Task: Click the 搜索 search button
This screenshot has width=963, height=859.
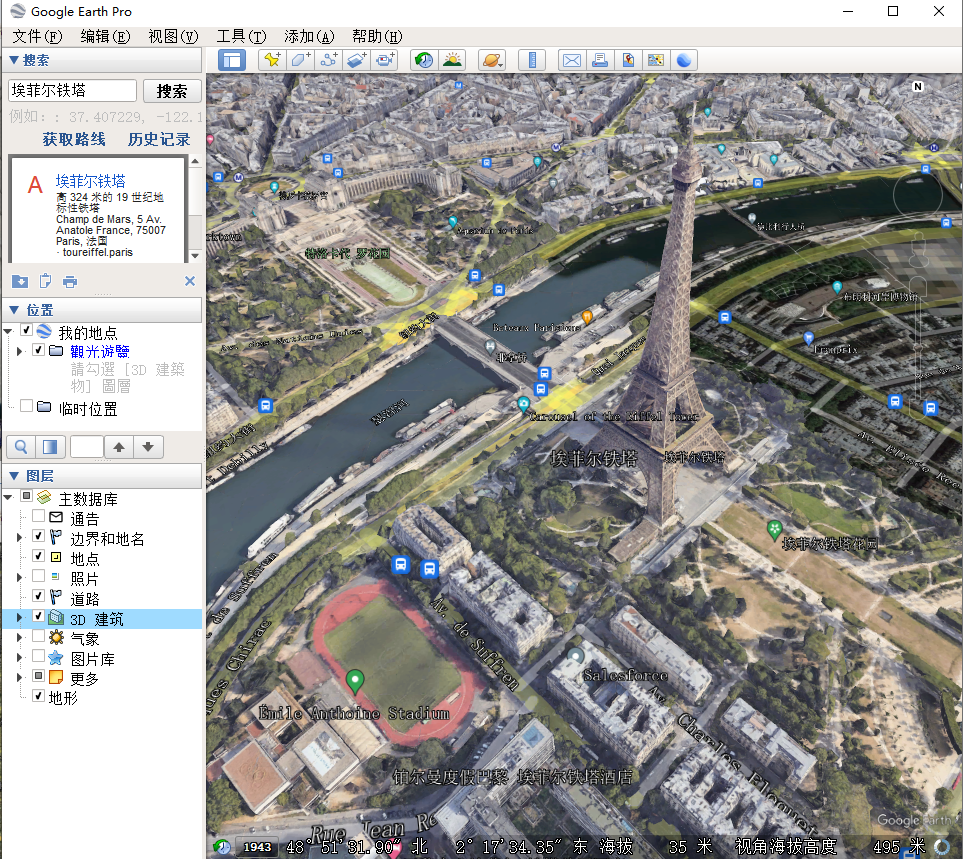Action: (x=172, y=91)
